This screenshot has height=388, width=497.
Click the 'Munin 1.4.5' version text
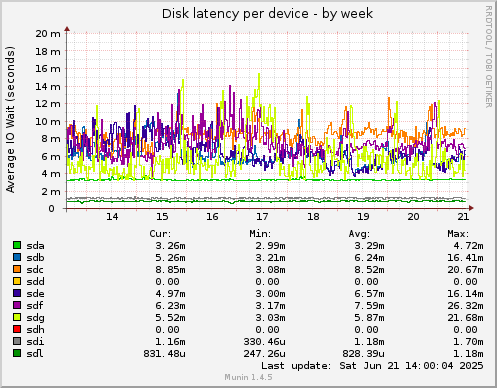(248, 377)
